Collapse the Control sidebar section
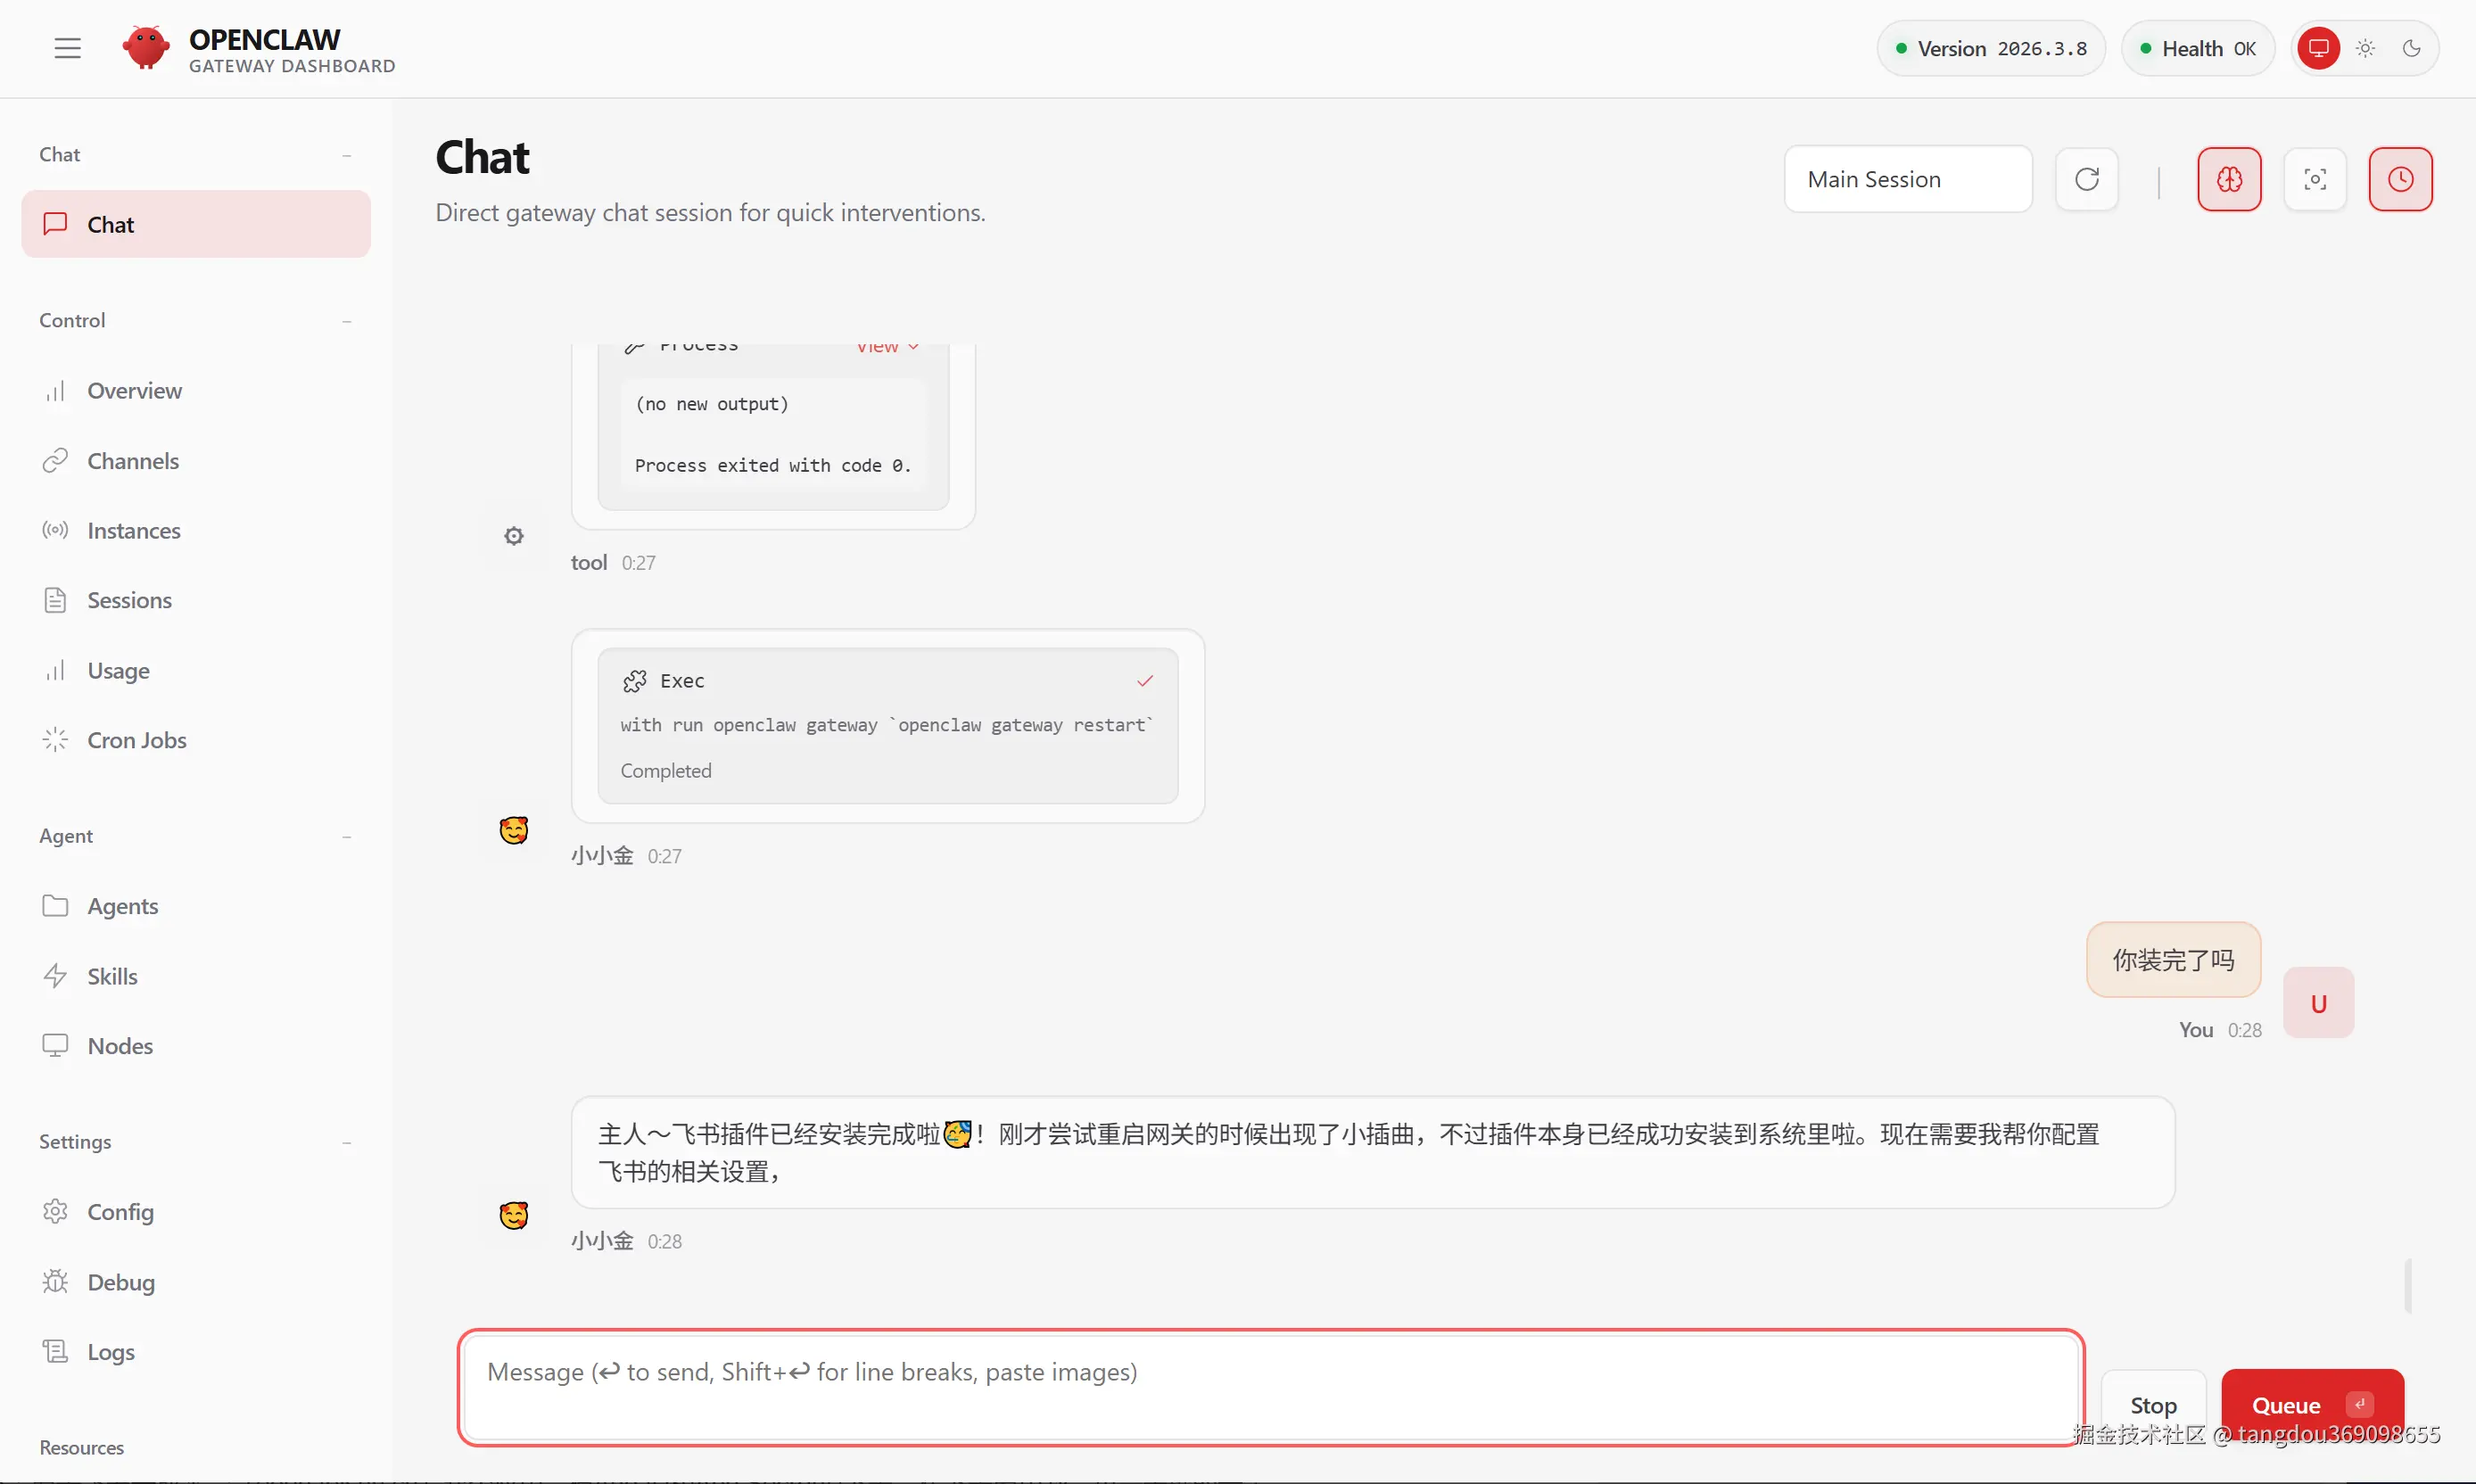Image resolution: width=2476 pixels, height=1484 pixels. (x=346, y=321)
